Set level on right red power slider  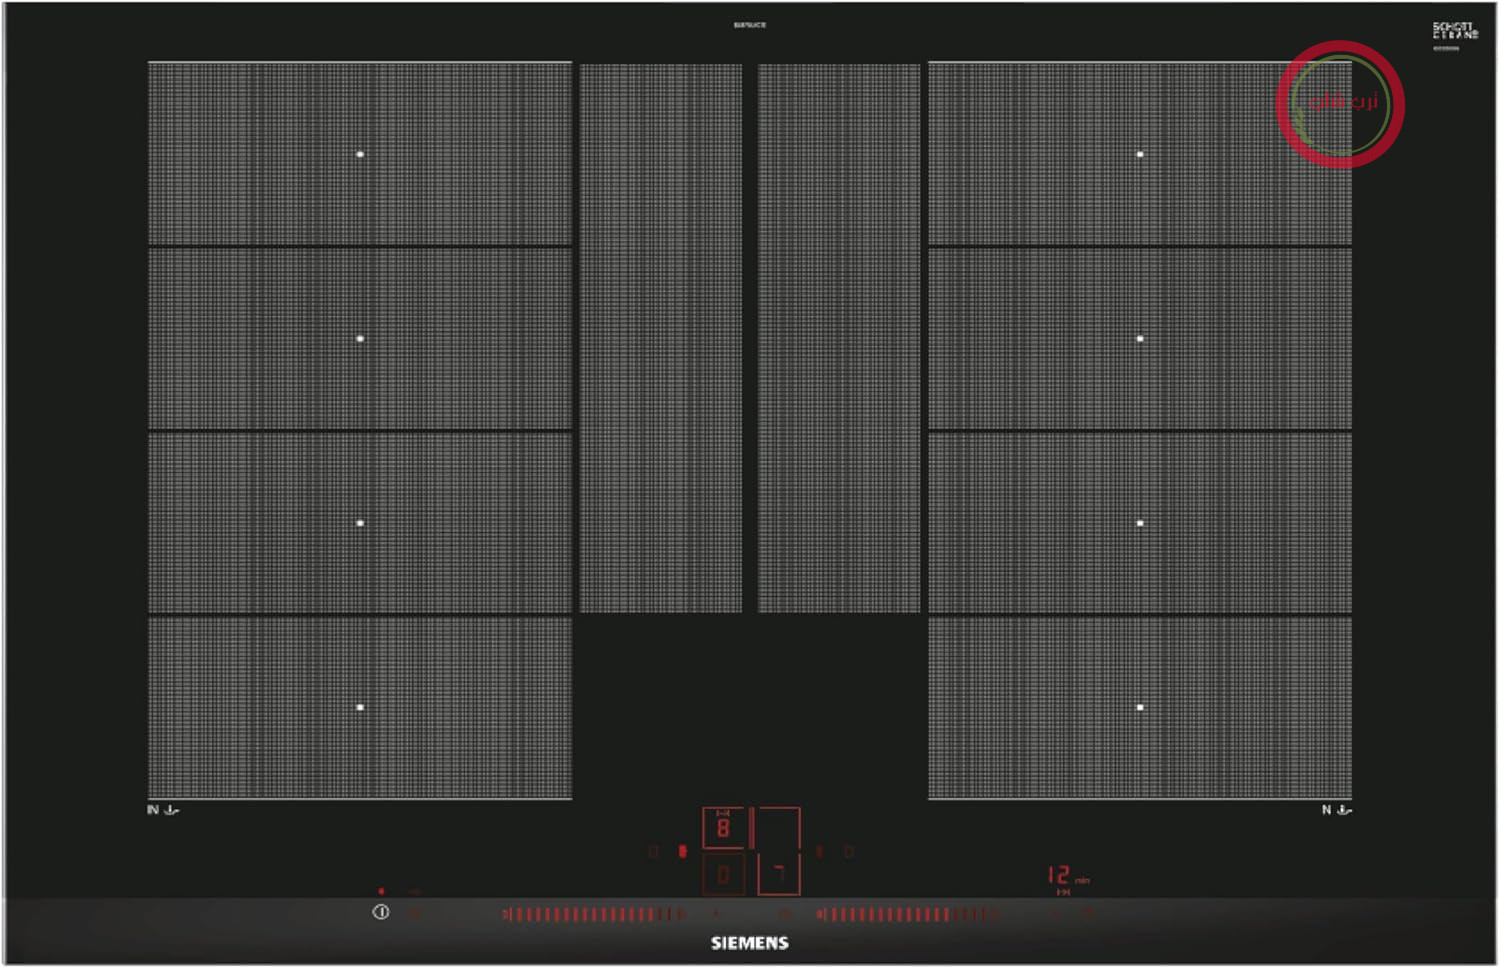(908, 914)
